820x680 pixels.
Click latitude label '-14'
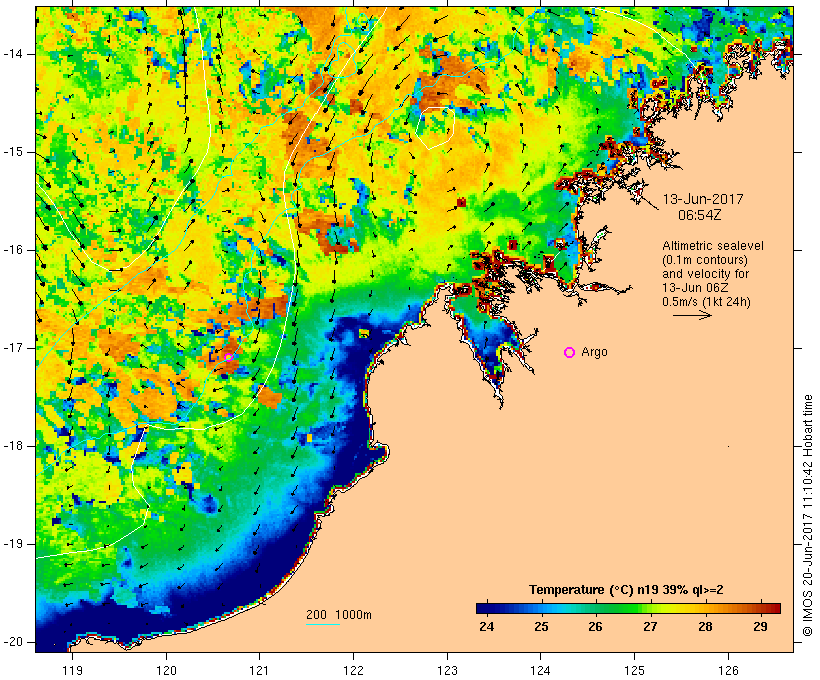pyautogui.click(x=13, y=54)
